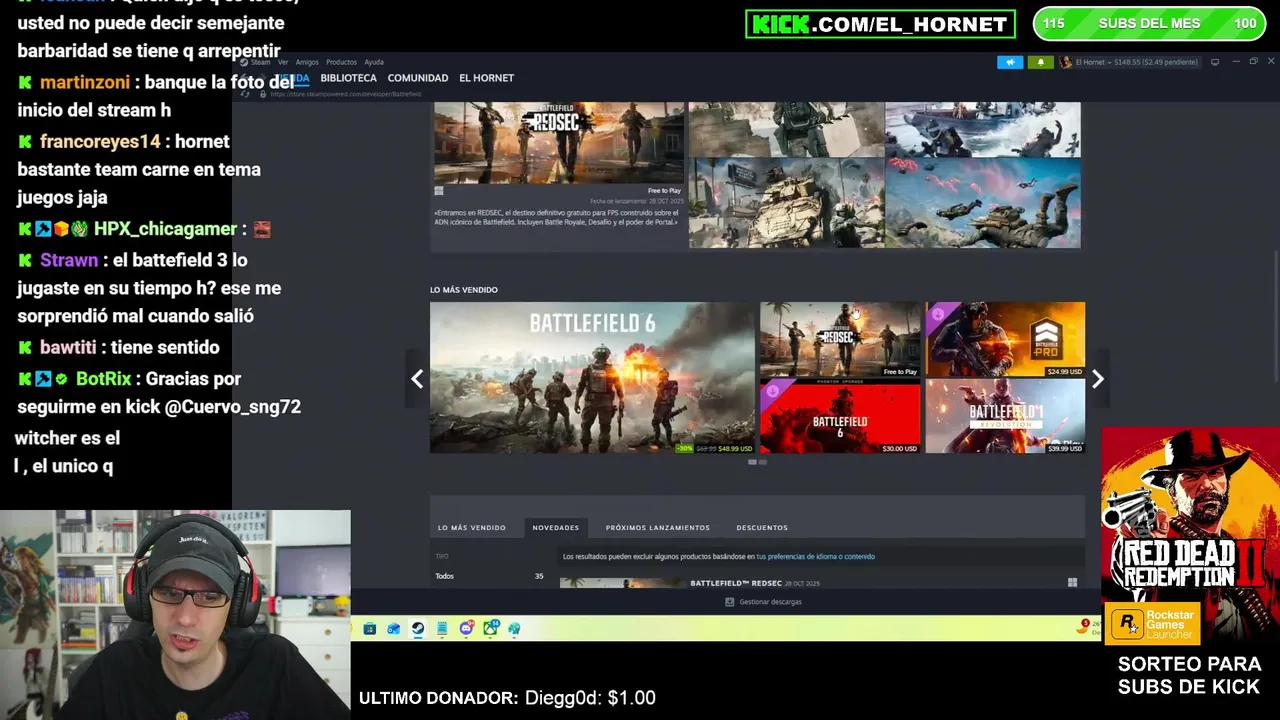Click the Rockstar Games Launcher logo
Image resolution: width=1280 pixels, height=720 pixels.
pyautogui.click(x=1153, y=624)
